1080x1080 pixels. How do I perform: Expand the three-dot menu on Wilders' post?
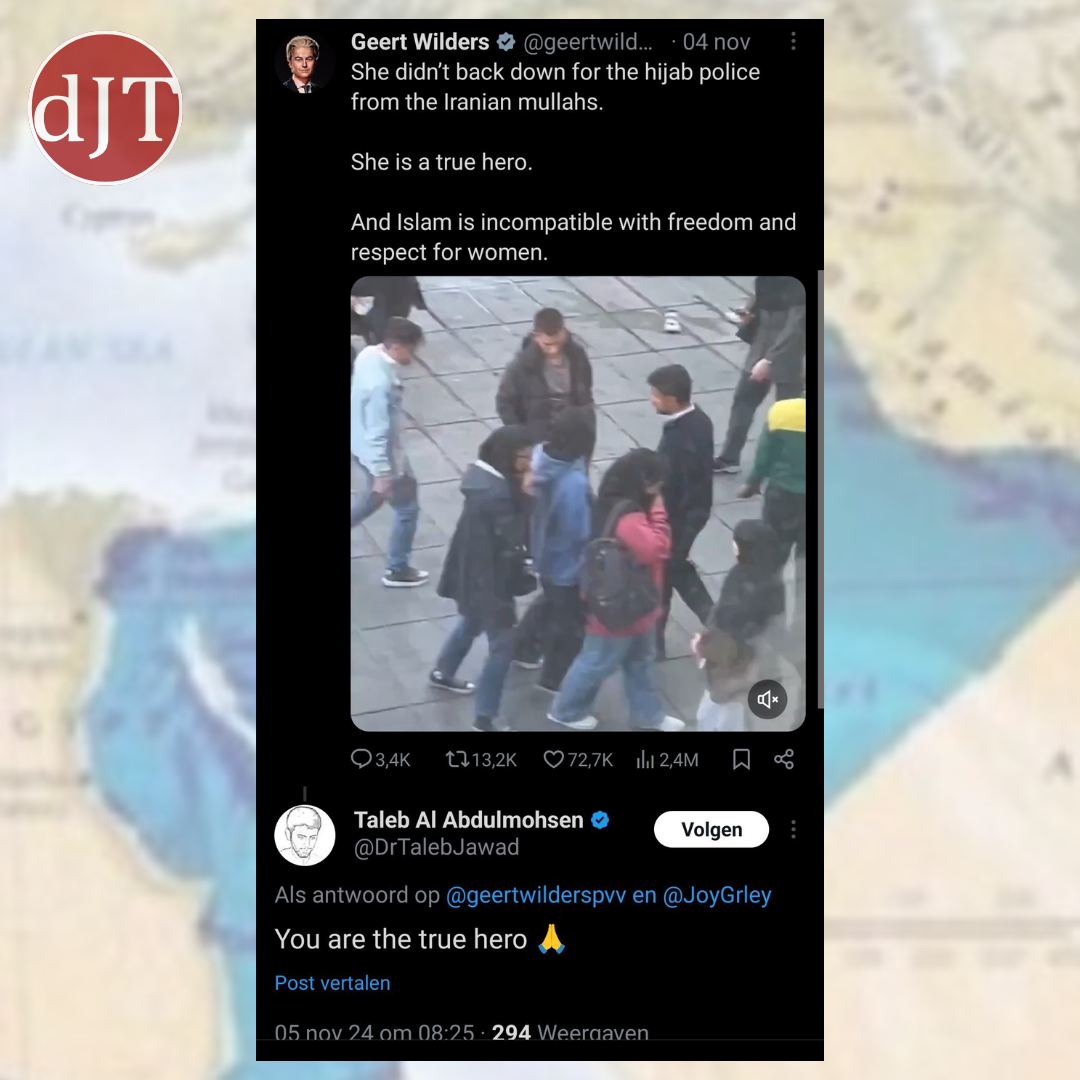coord(793,41)
